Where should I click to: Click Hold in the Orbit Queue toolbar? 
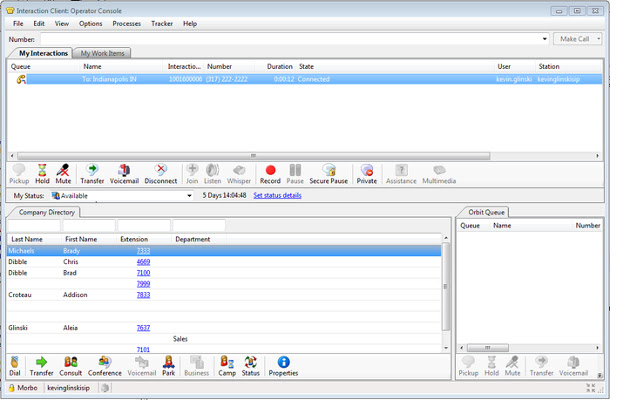click(x=491, y=366)
